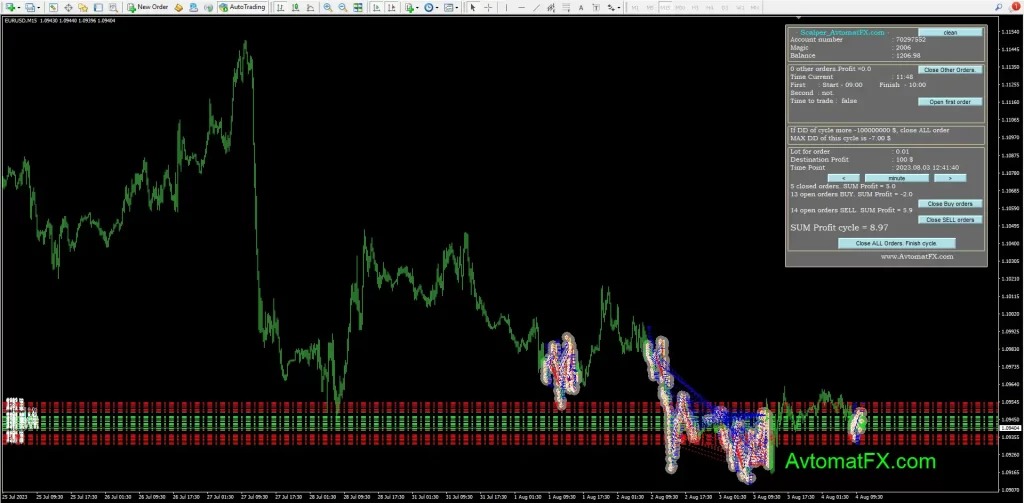Select the cursor arrow tool

pos(473,7)
